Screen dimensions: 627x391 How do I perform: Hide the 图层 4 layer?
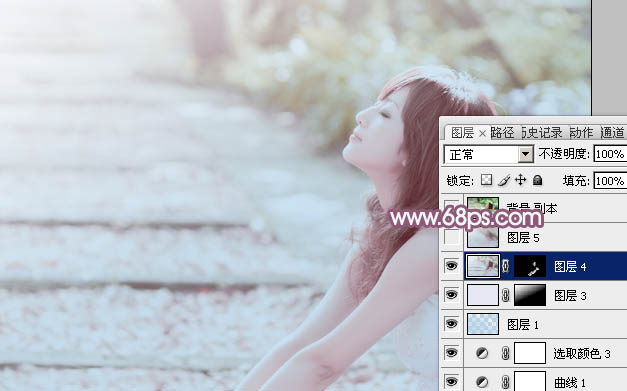click(451, 266)
